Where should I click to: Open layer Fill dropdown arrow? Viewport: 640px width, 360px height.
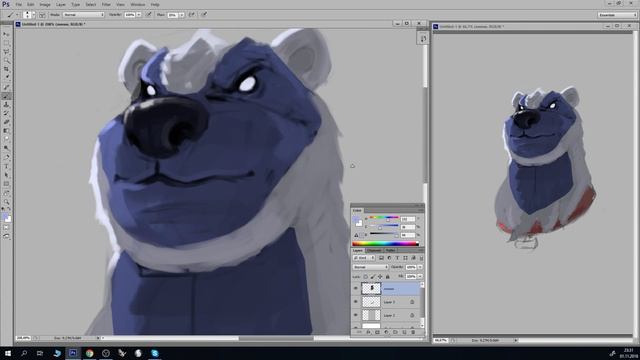tap(420, 276)
